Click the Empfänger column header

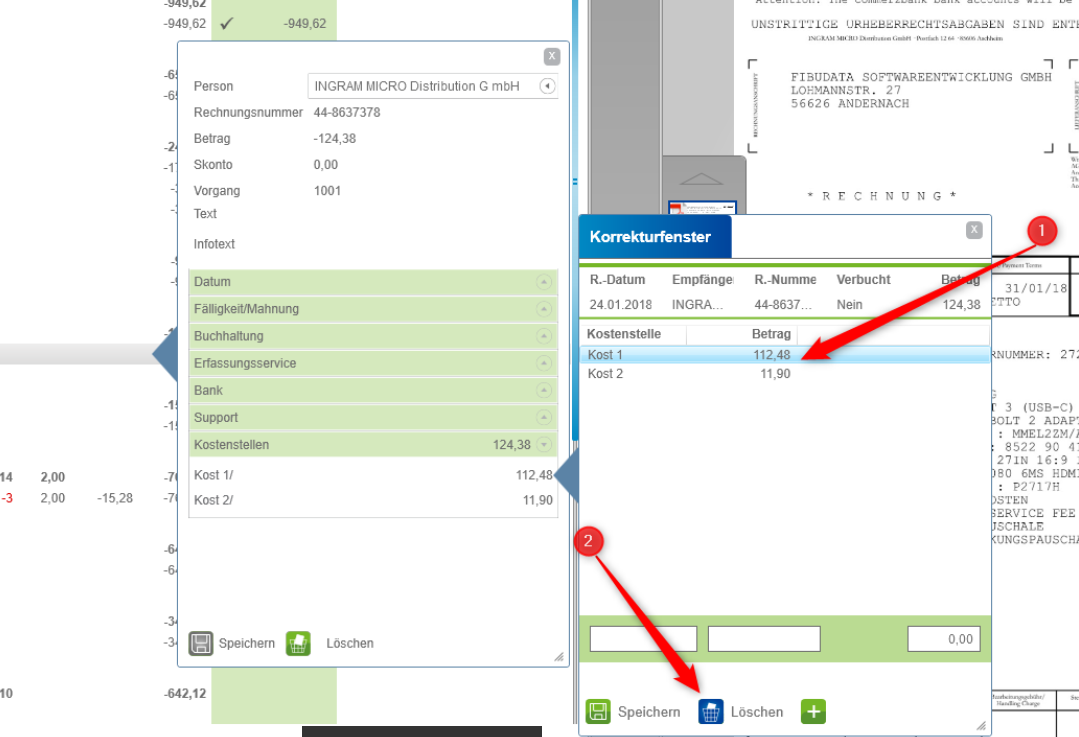click(x=703, y=279)
